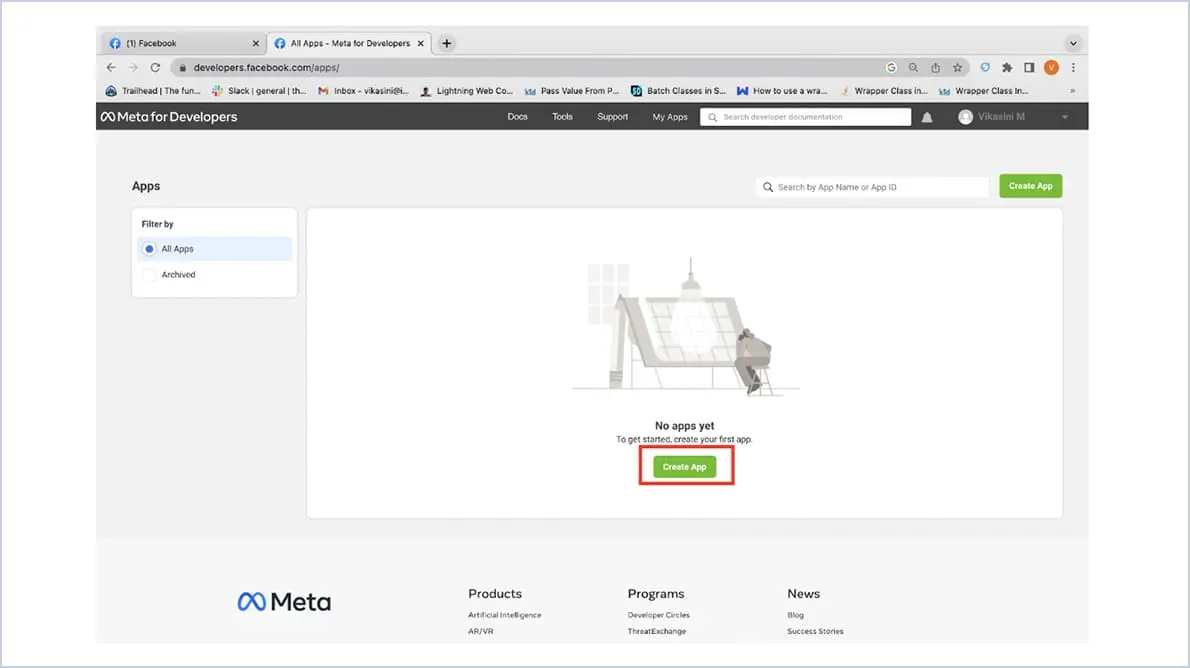Open the orange Chrome profile avatar
1190x668 pixels.
1051,68
